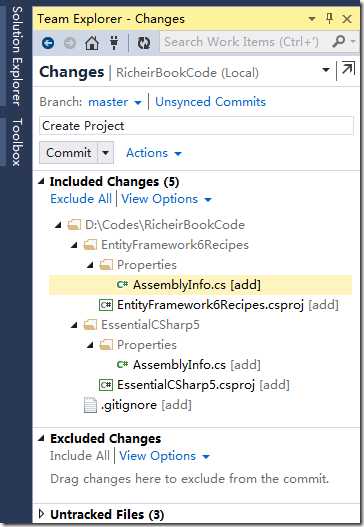Click the Unsynced Commits link

(210, 102)
